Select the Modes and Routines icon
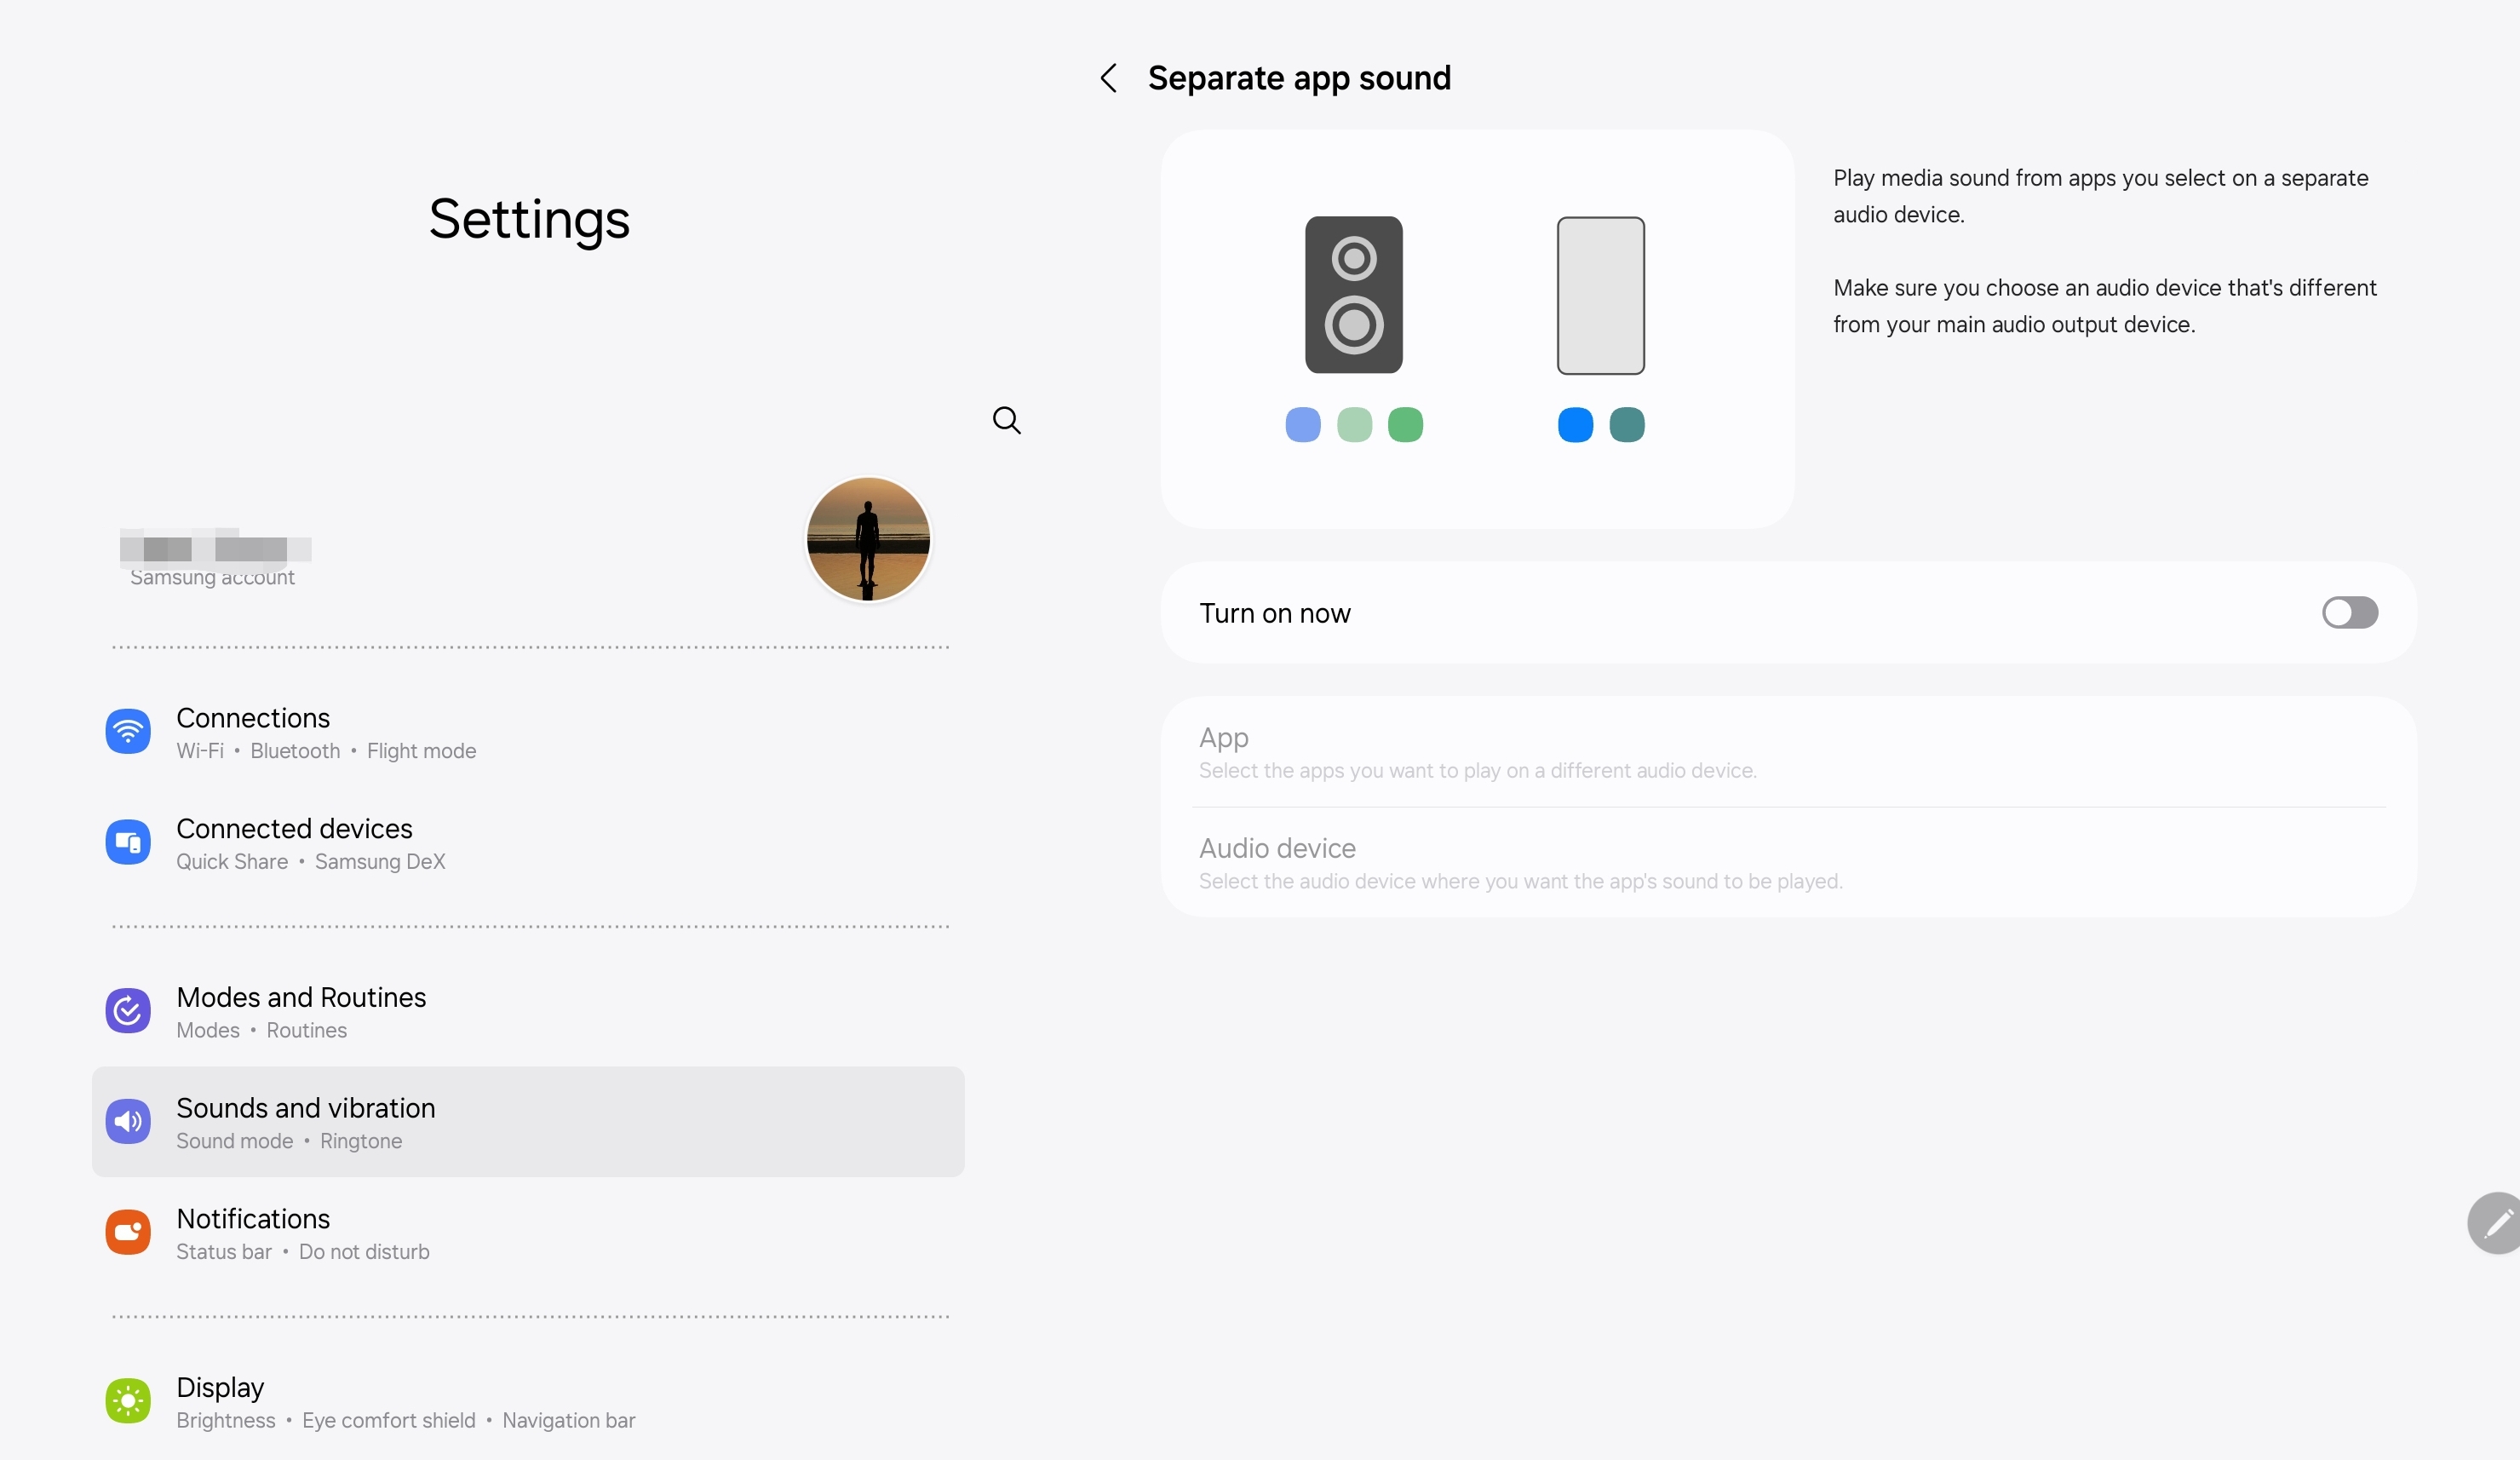Image resolution: width=2520 pixels, height=1460 pixels. [128, 1011]
